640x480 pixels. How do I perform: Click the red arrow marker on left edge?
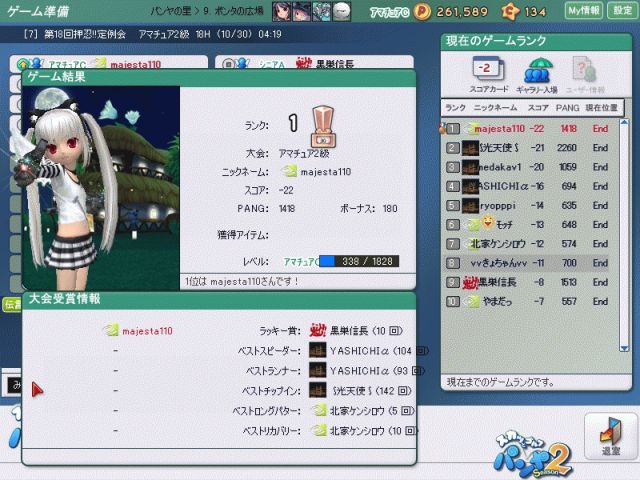38,389
